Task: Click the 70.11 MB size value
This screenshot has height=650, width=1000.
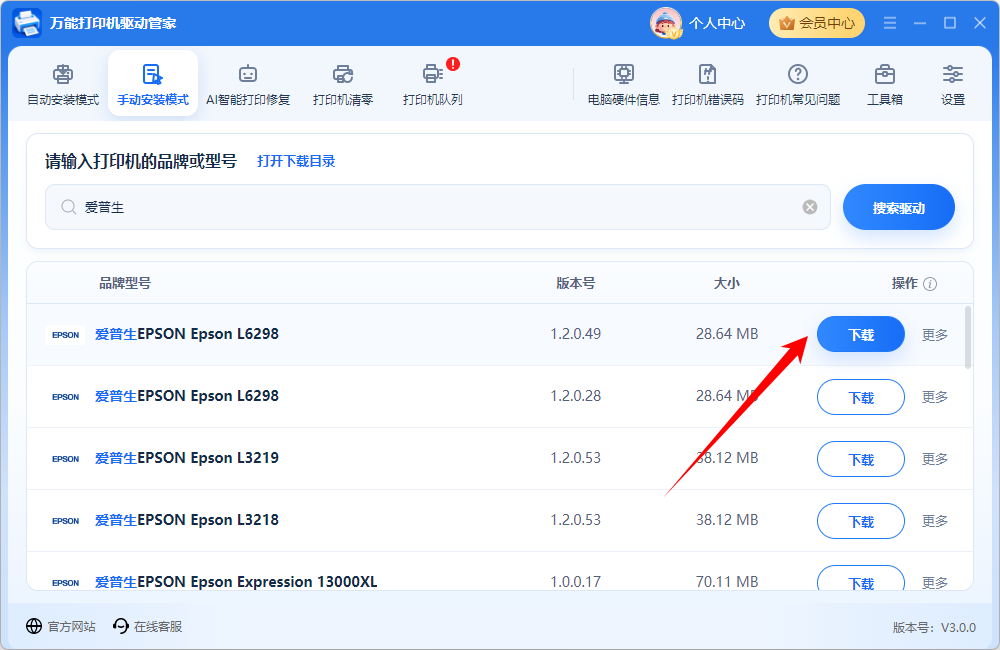Action: (727, 582)
